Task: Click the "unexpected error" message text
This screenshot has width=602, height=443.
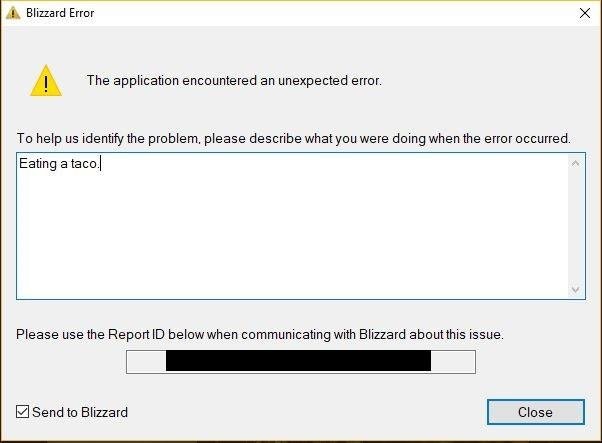Action: point(330,81)
